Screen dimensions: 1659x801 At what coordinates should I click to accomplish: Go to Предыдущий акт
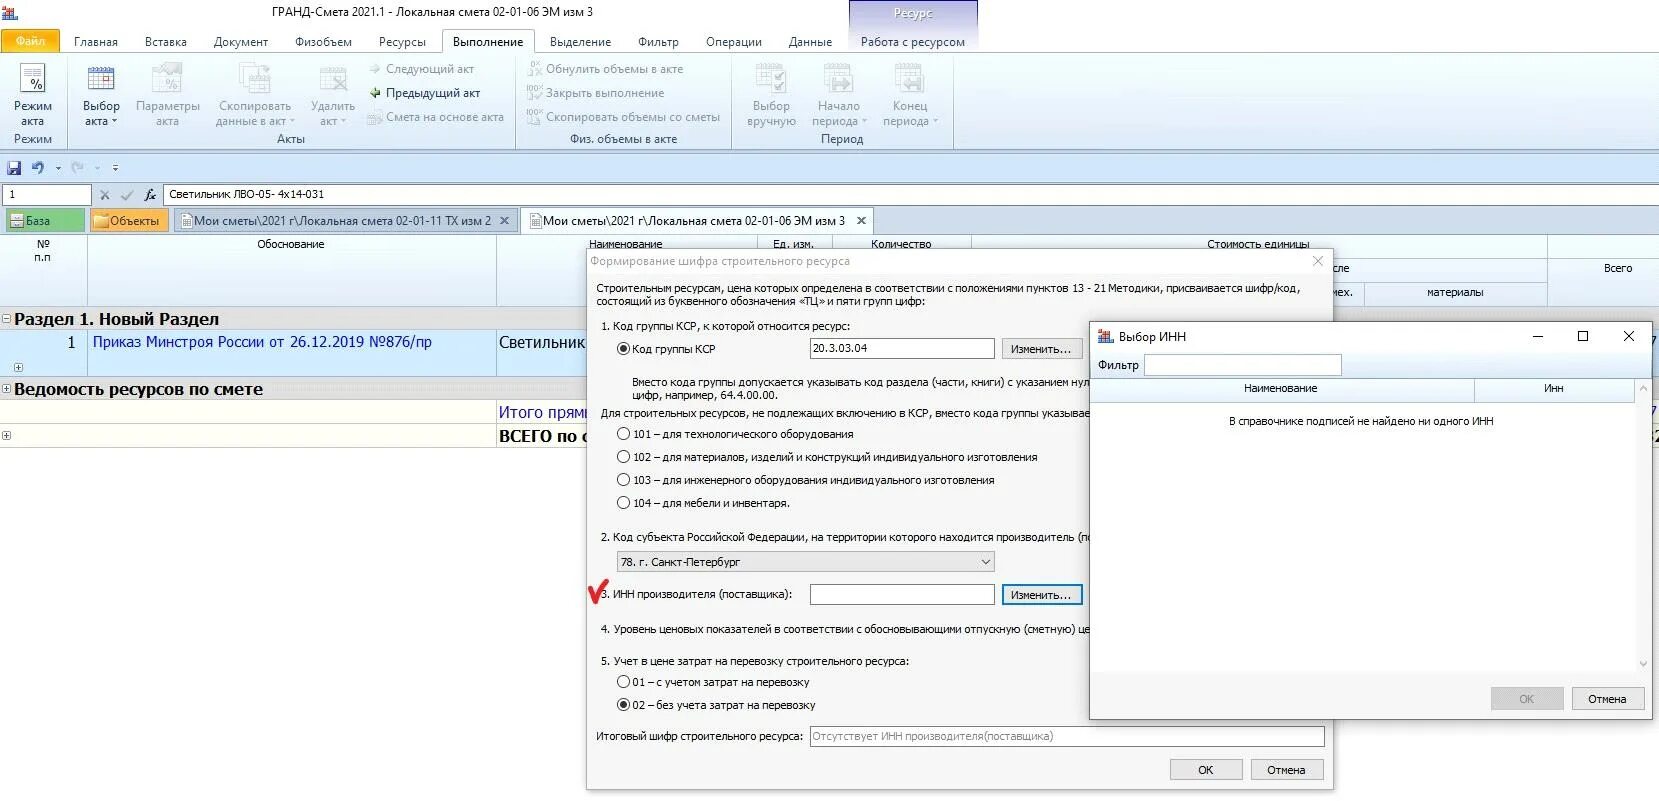click(x=424, y=93)
